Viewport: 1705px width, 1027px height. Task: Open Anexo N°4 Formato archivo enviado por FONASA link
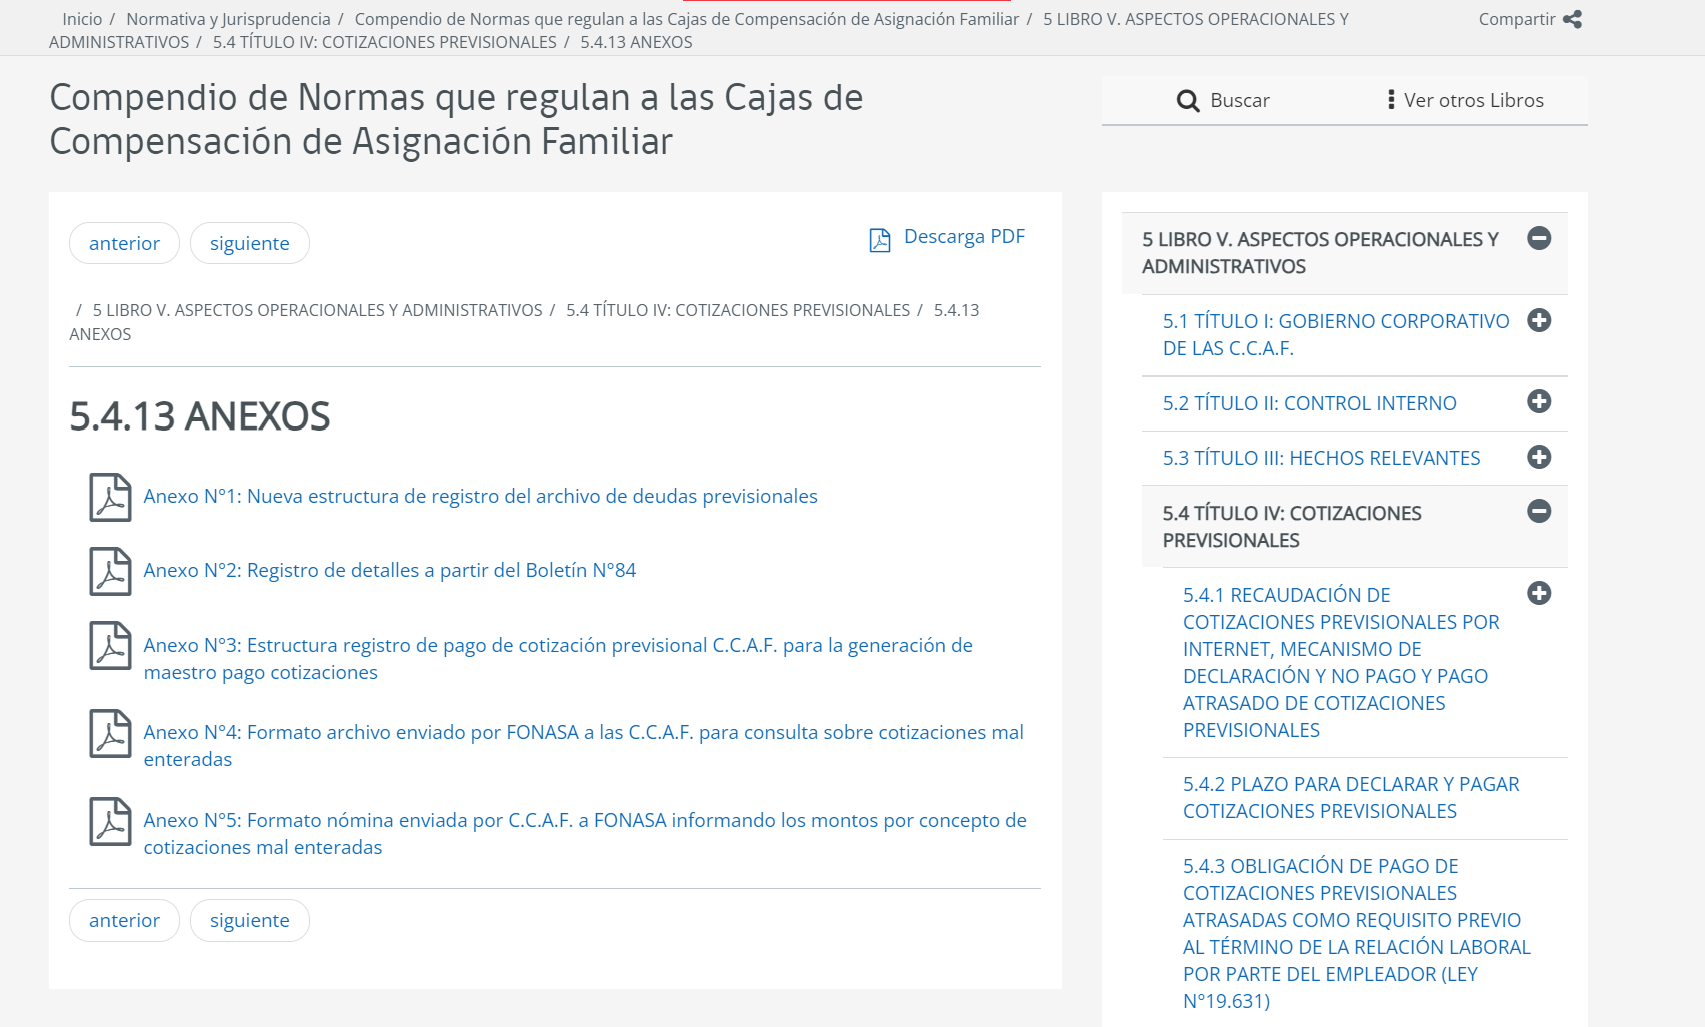[x=584, y=745]
